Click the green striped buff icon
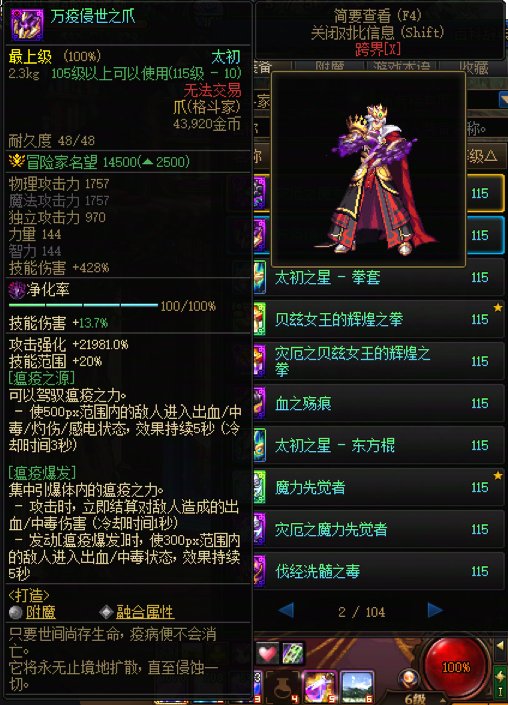This screenshot has width=508, height=705. click(x=293, y=653)
